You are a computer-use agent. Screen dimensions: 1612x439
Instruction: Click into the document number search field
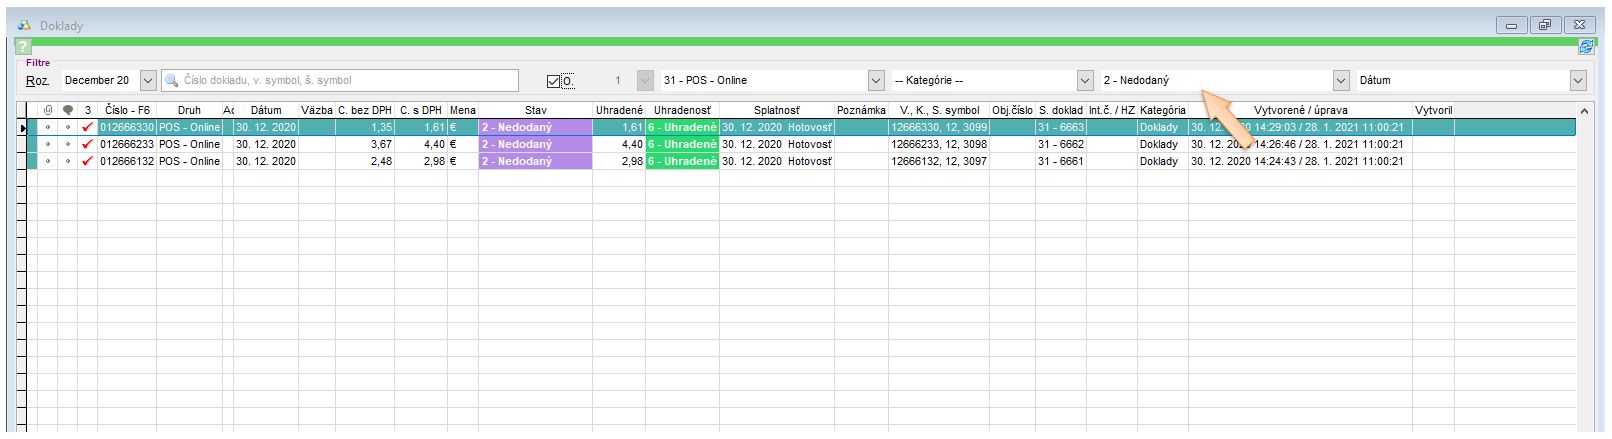point(345,80)
